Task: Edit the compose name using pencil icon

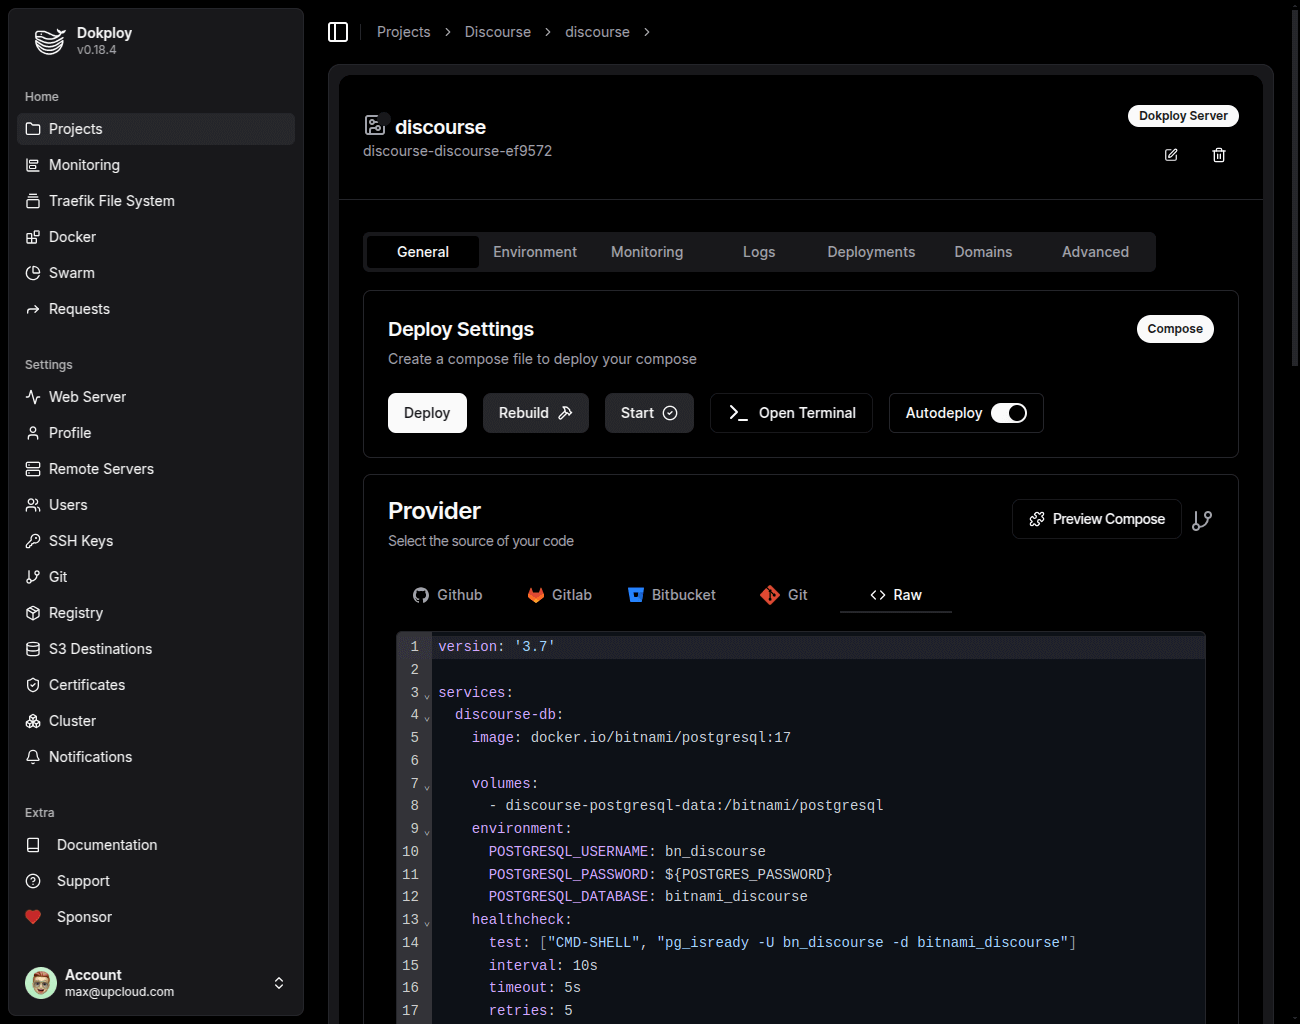Action: pyautogui.click(x=1170, y=154)
